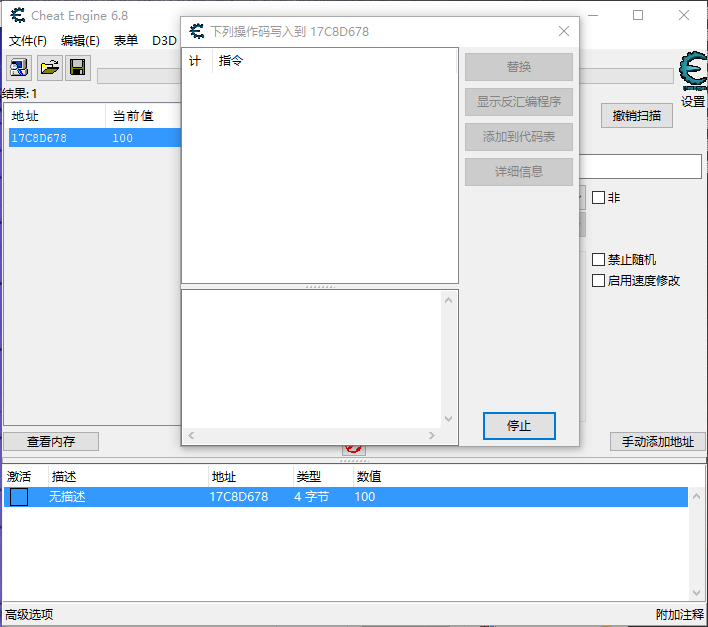Click the 详细信息 button
708x627 pixels.
519,172
